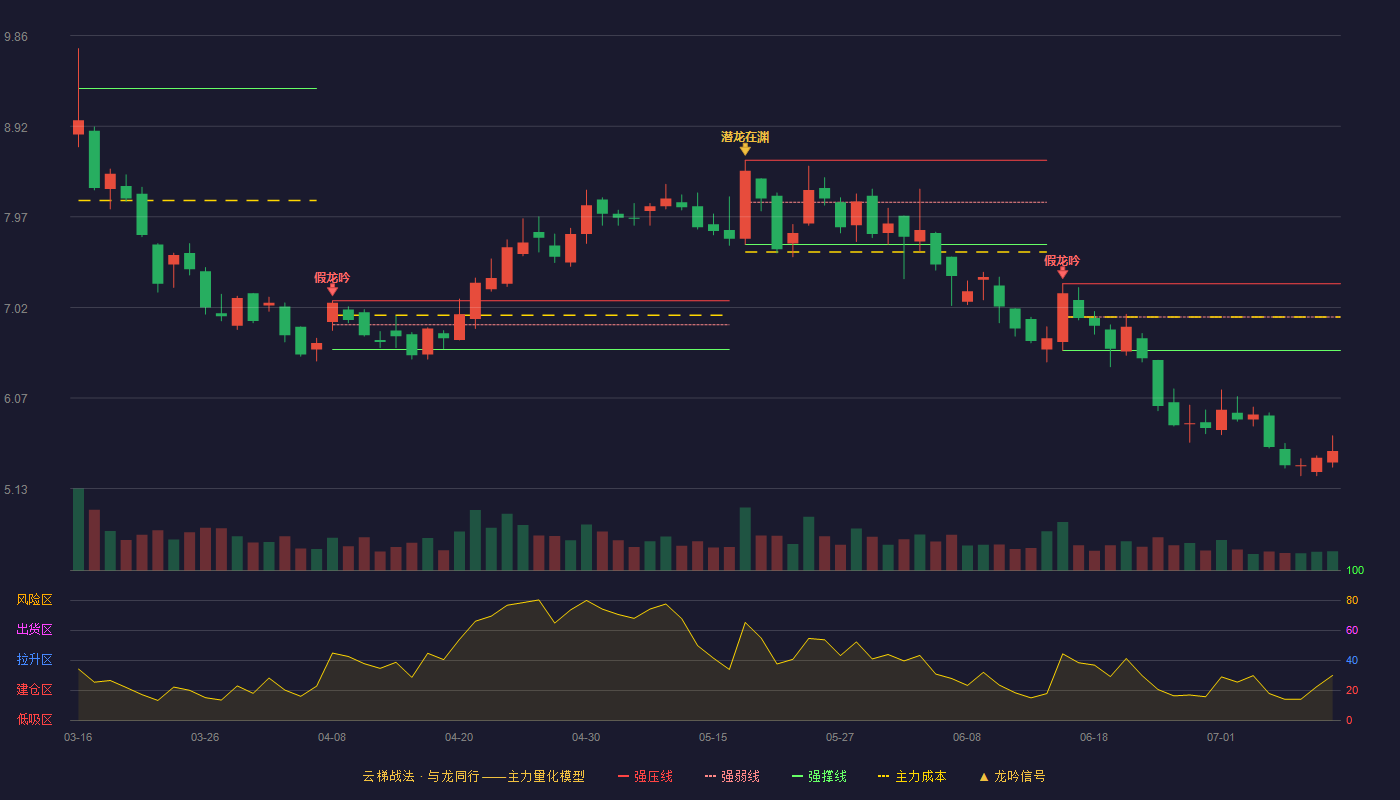
Task: Click the 6.07 price axis label
Action: (x=16, y=399)
